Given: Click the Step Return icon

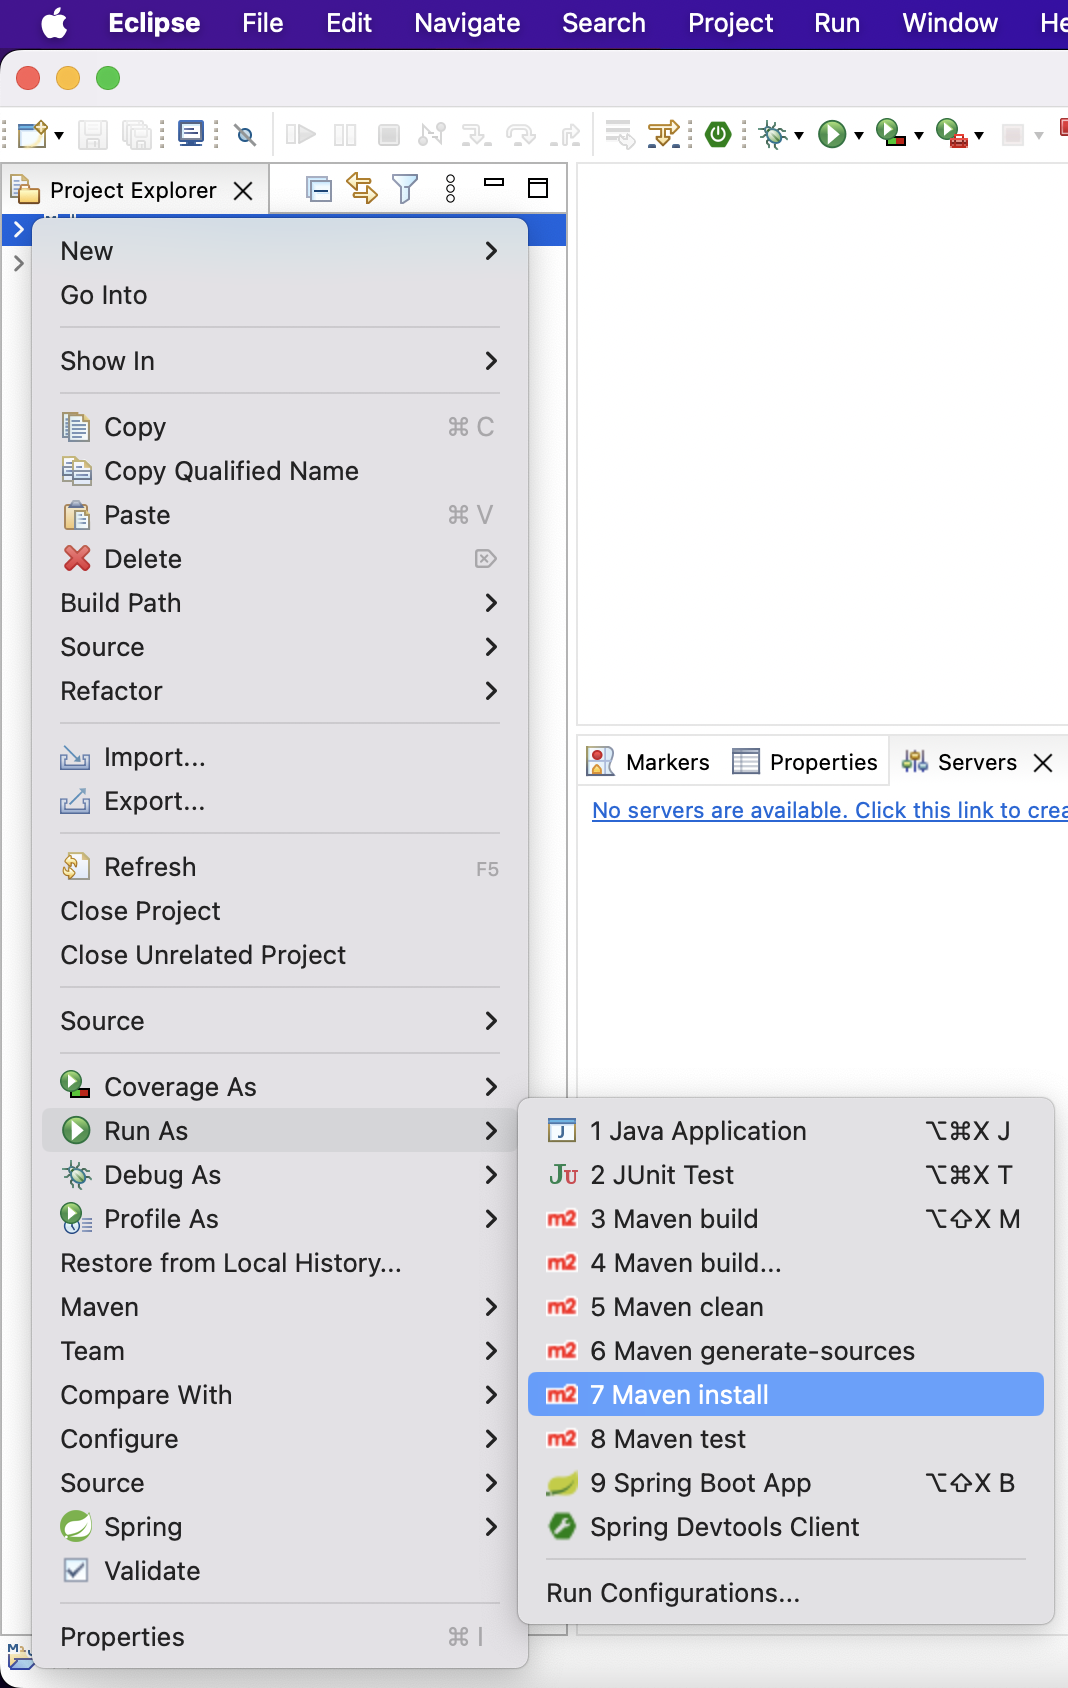Looking at the screenshot, I should click(566, 134).
